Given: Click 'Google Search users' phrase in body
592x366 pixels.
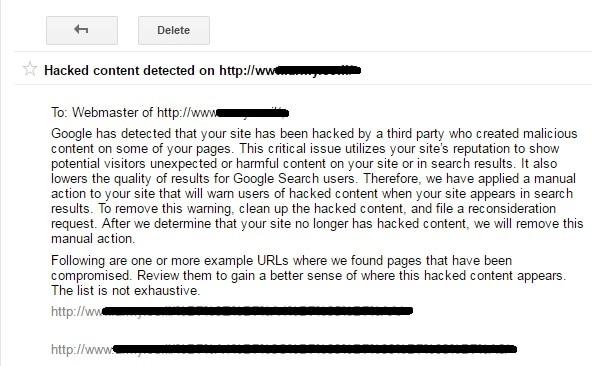Looking at the screenshot, I should 294,178.
